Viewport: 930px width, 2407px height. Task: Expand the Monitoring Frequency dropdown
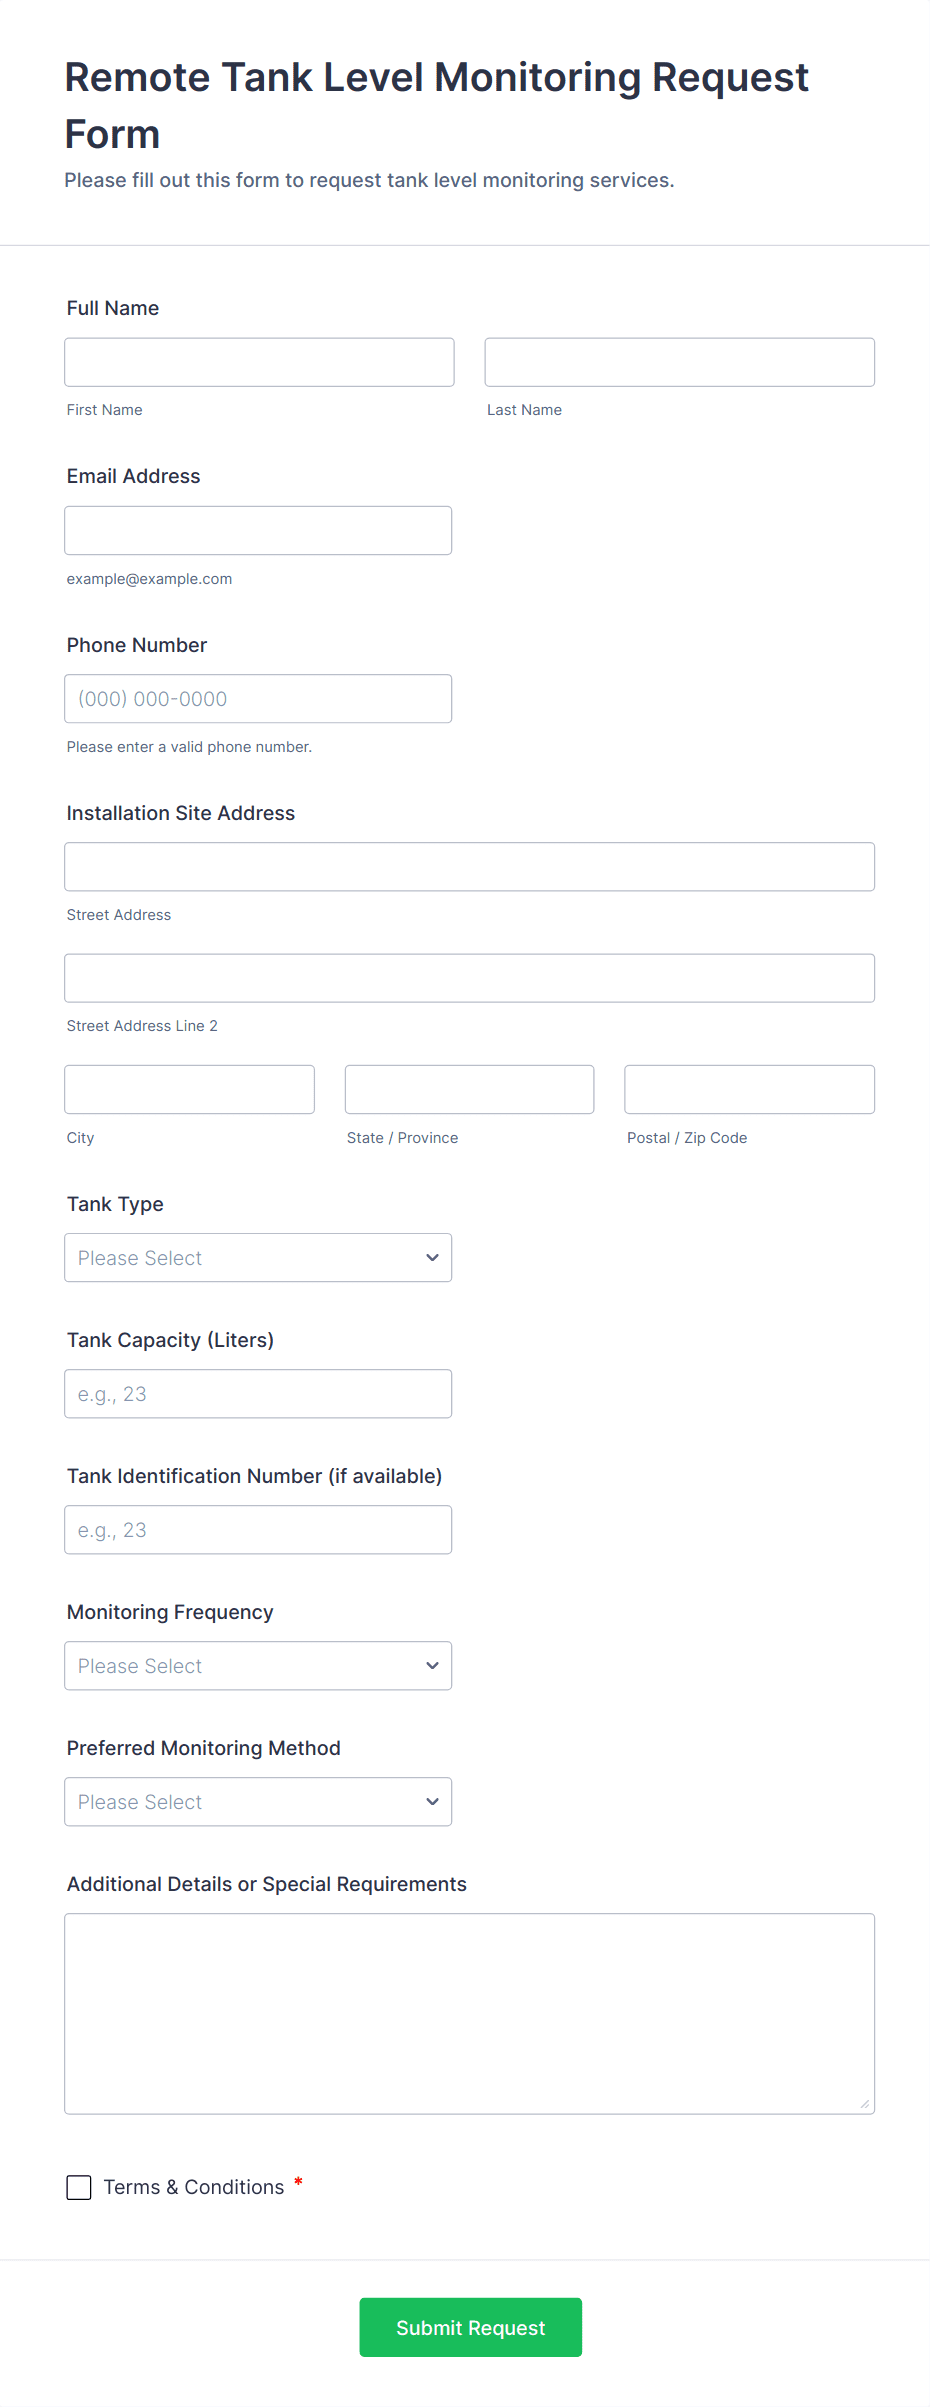point(257,1666)
